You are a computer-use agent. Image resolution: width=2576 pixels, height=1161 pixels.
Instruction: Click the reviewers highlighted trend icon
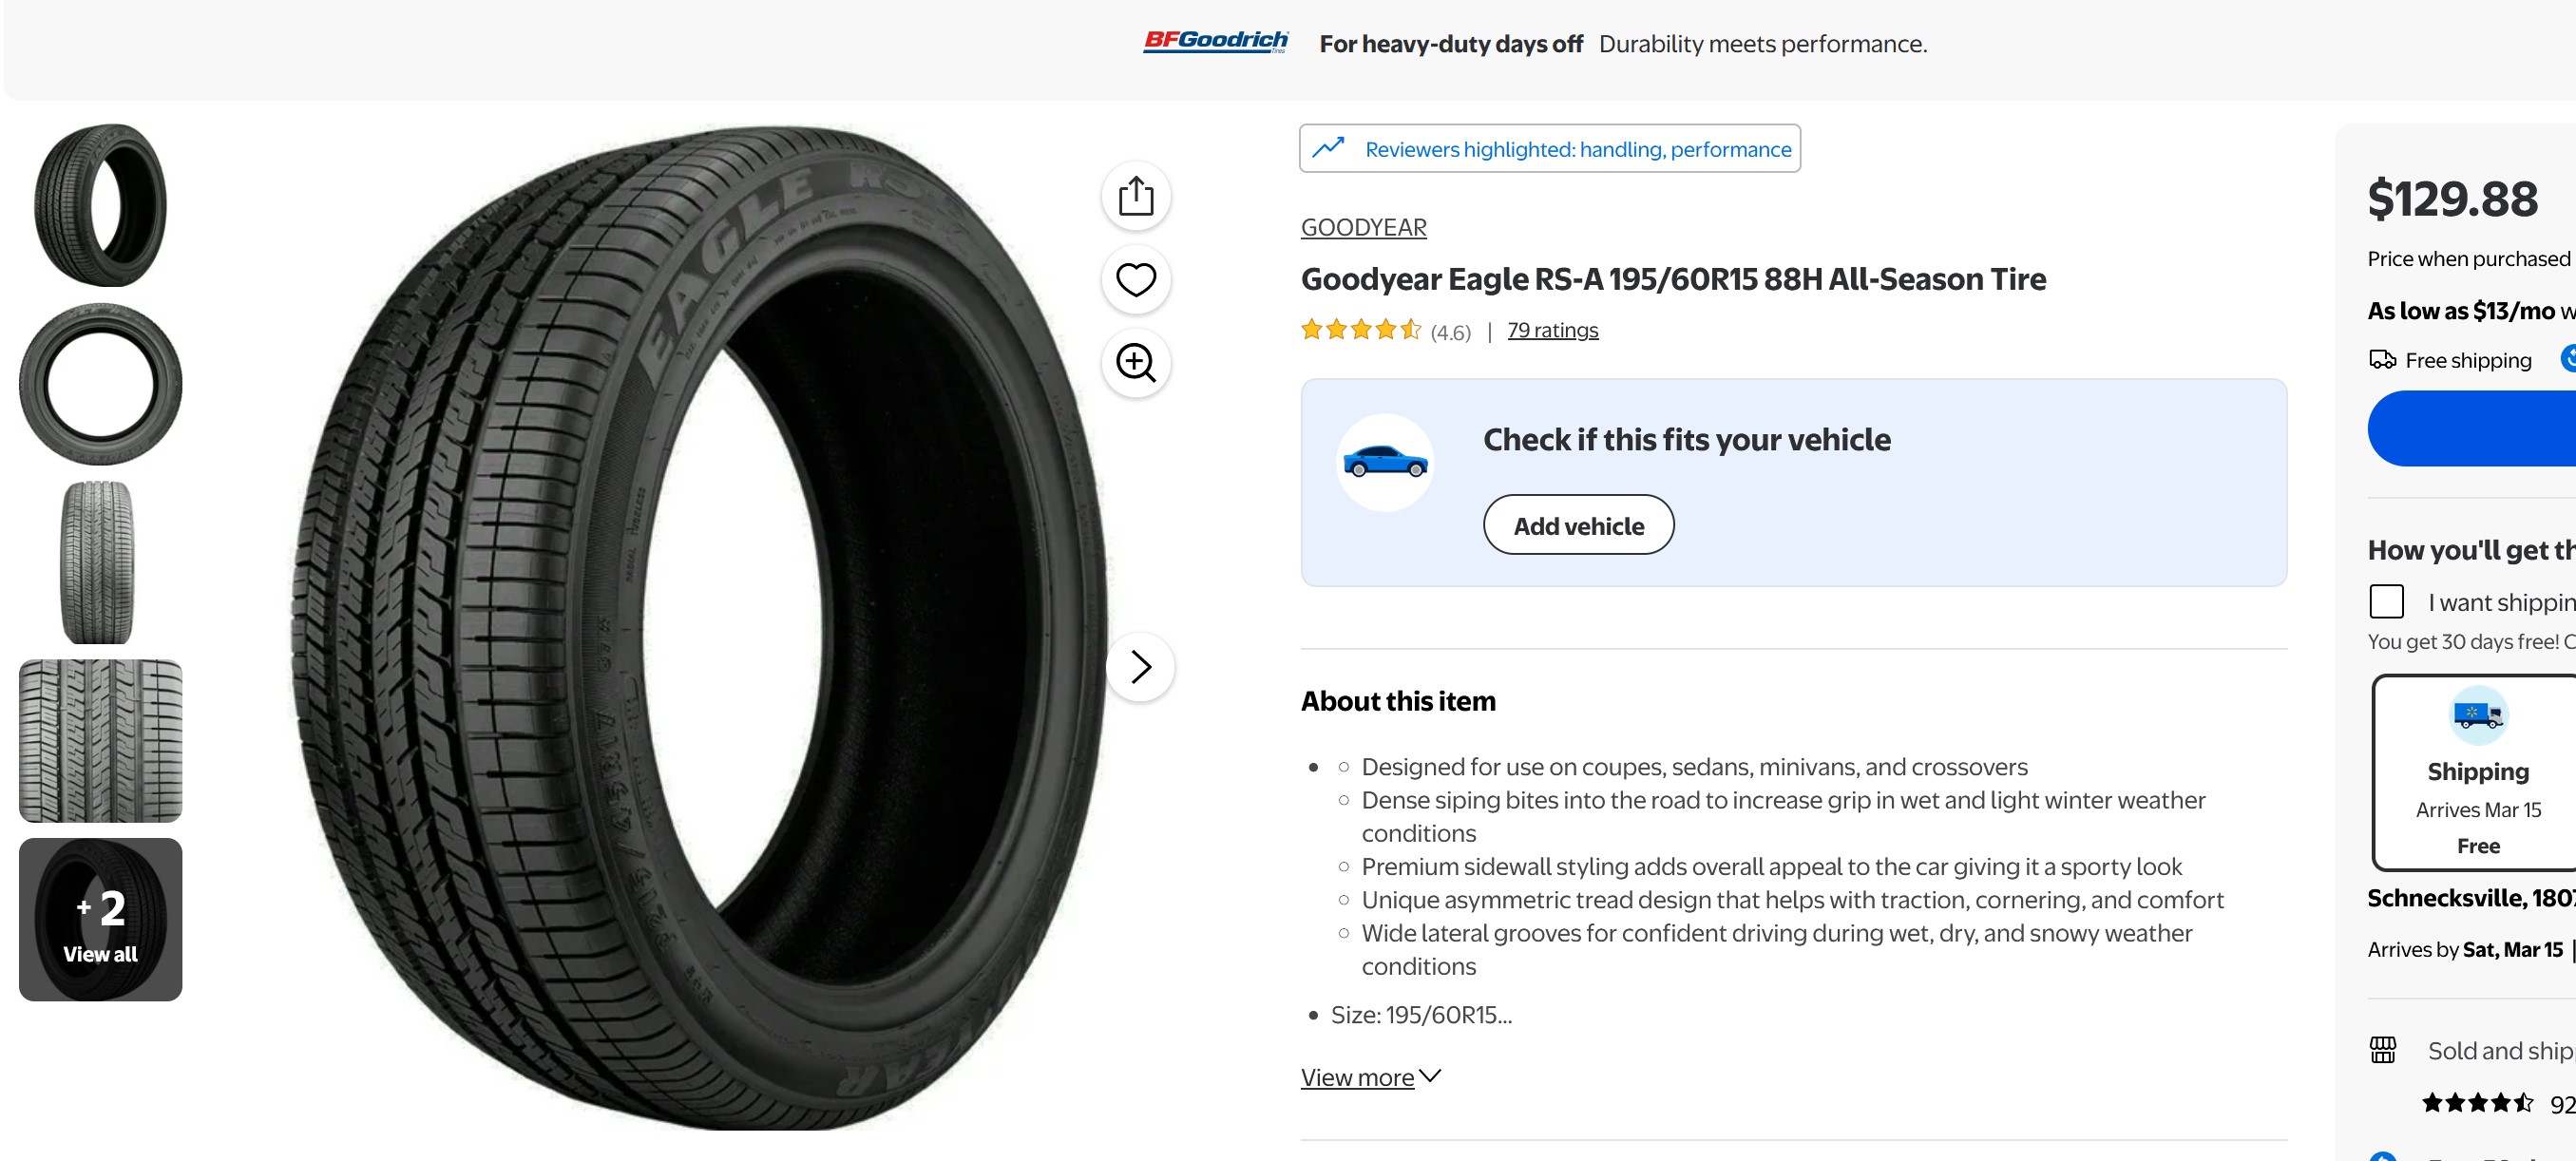[1328, 148]
